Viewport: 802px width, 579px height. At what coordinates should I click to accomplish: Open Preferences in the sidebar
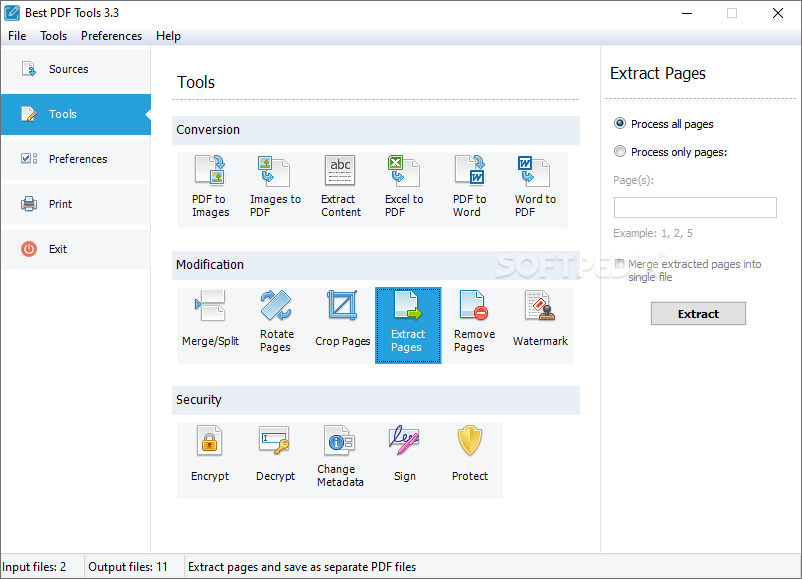76,159
